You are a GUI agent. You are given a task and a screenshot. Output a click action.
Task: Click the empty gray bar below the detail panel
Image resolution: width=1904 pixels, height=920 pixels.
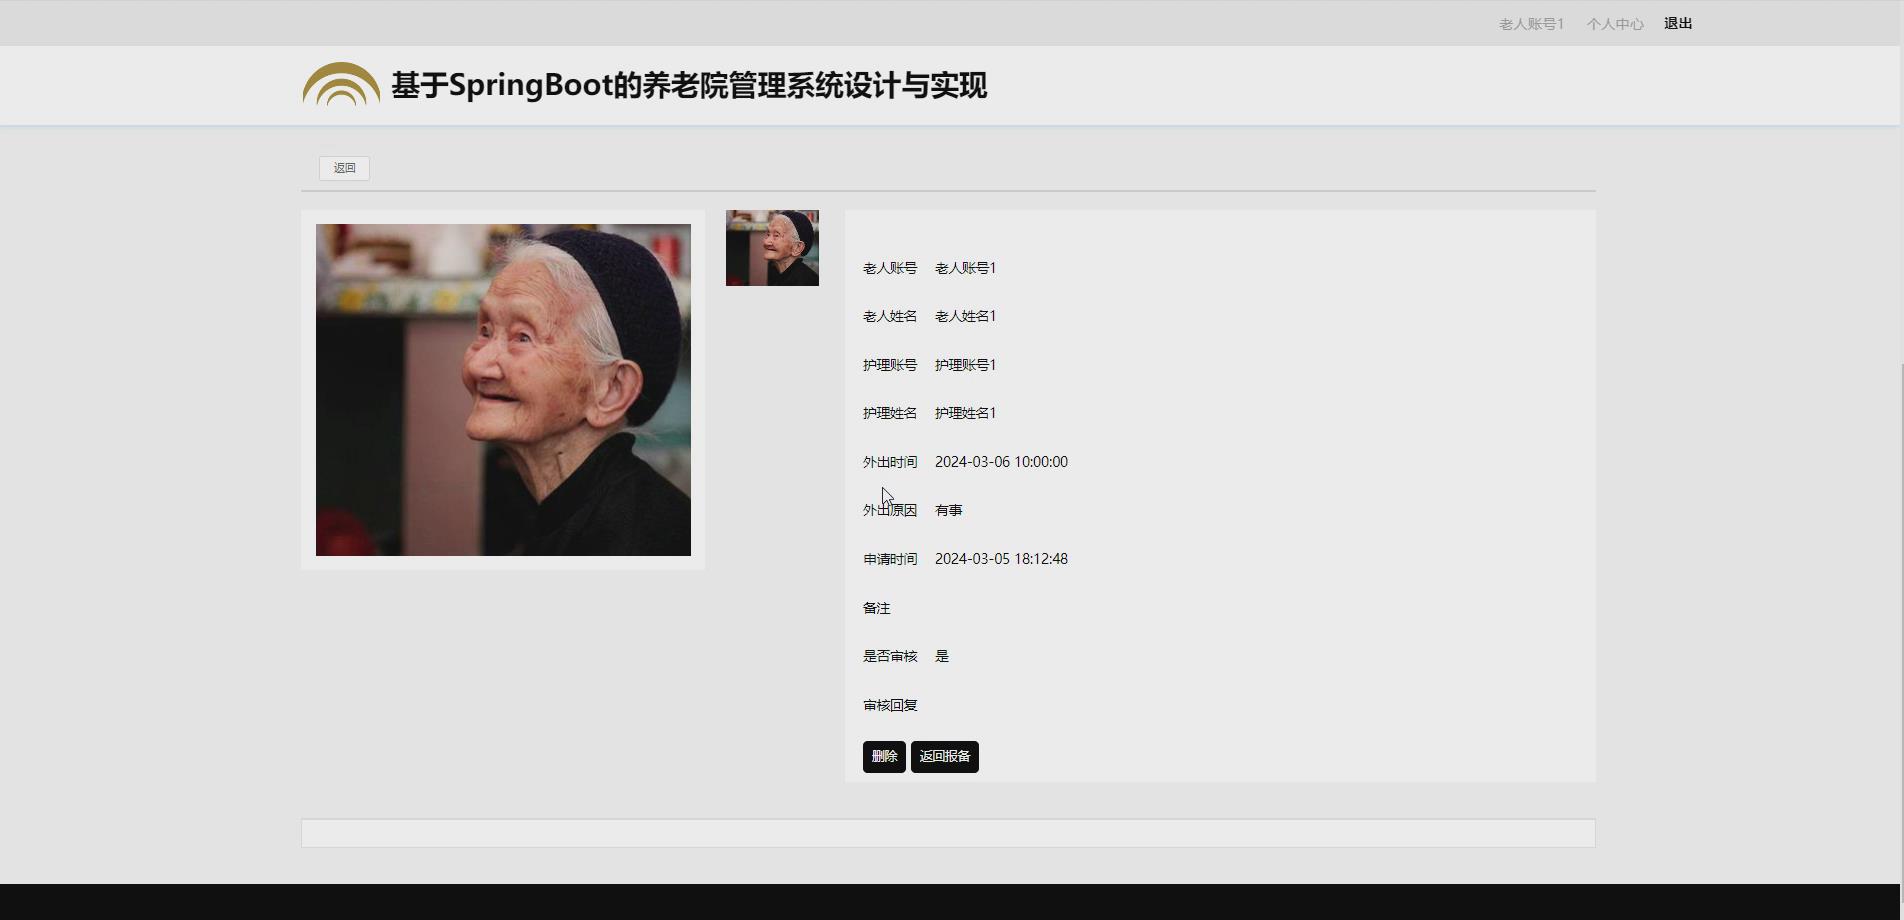948,832
